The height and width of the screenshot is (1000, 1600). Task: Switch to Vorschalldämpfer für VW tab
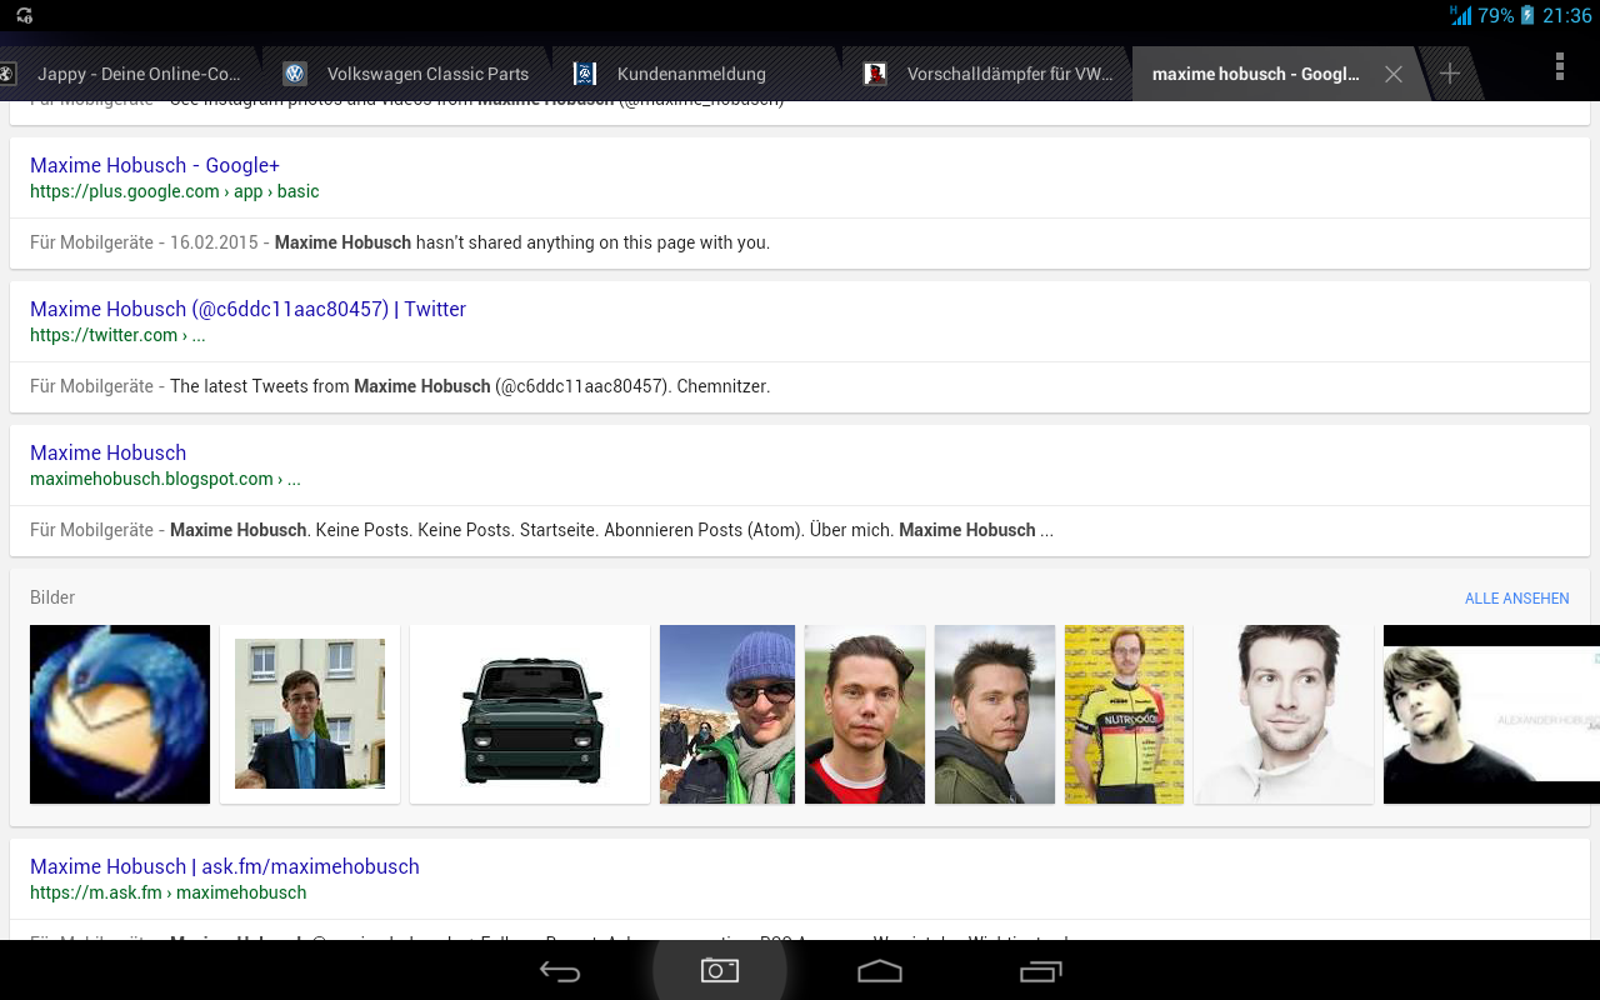[x=1009, y=74]
